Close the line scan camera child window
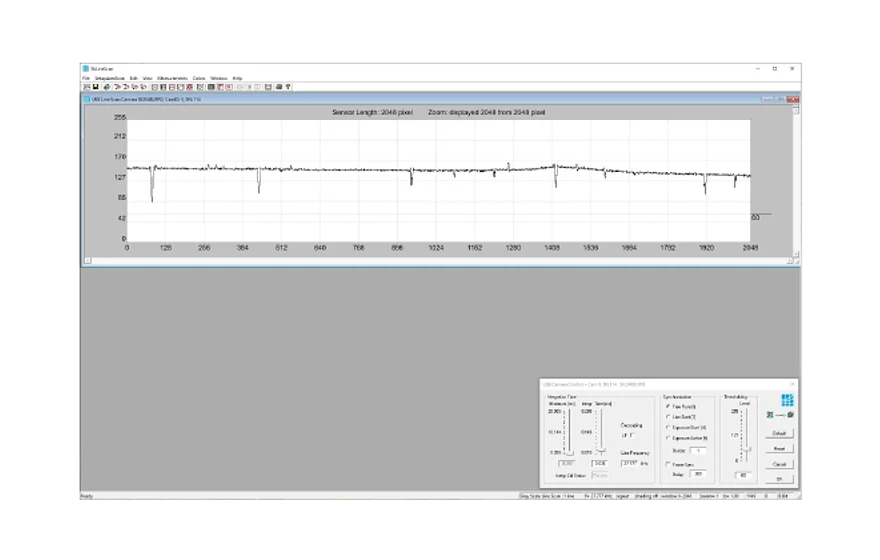The image size is (880, 560). coord(794,99)
